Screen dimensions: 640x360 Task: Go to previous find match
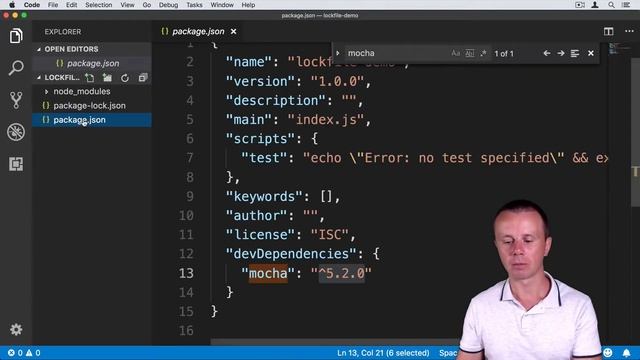pos(547,53)
